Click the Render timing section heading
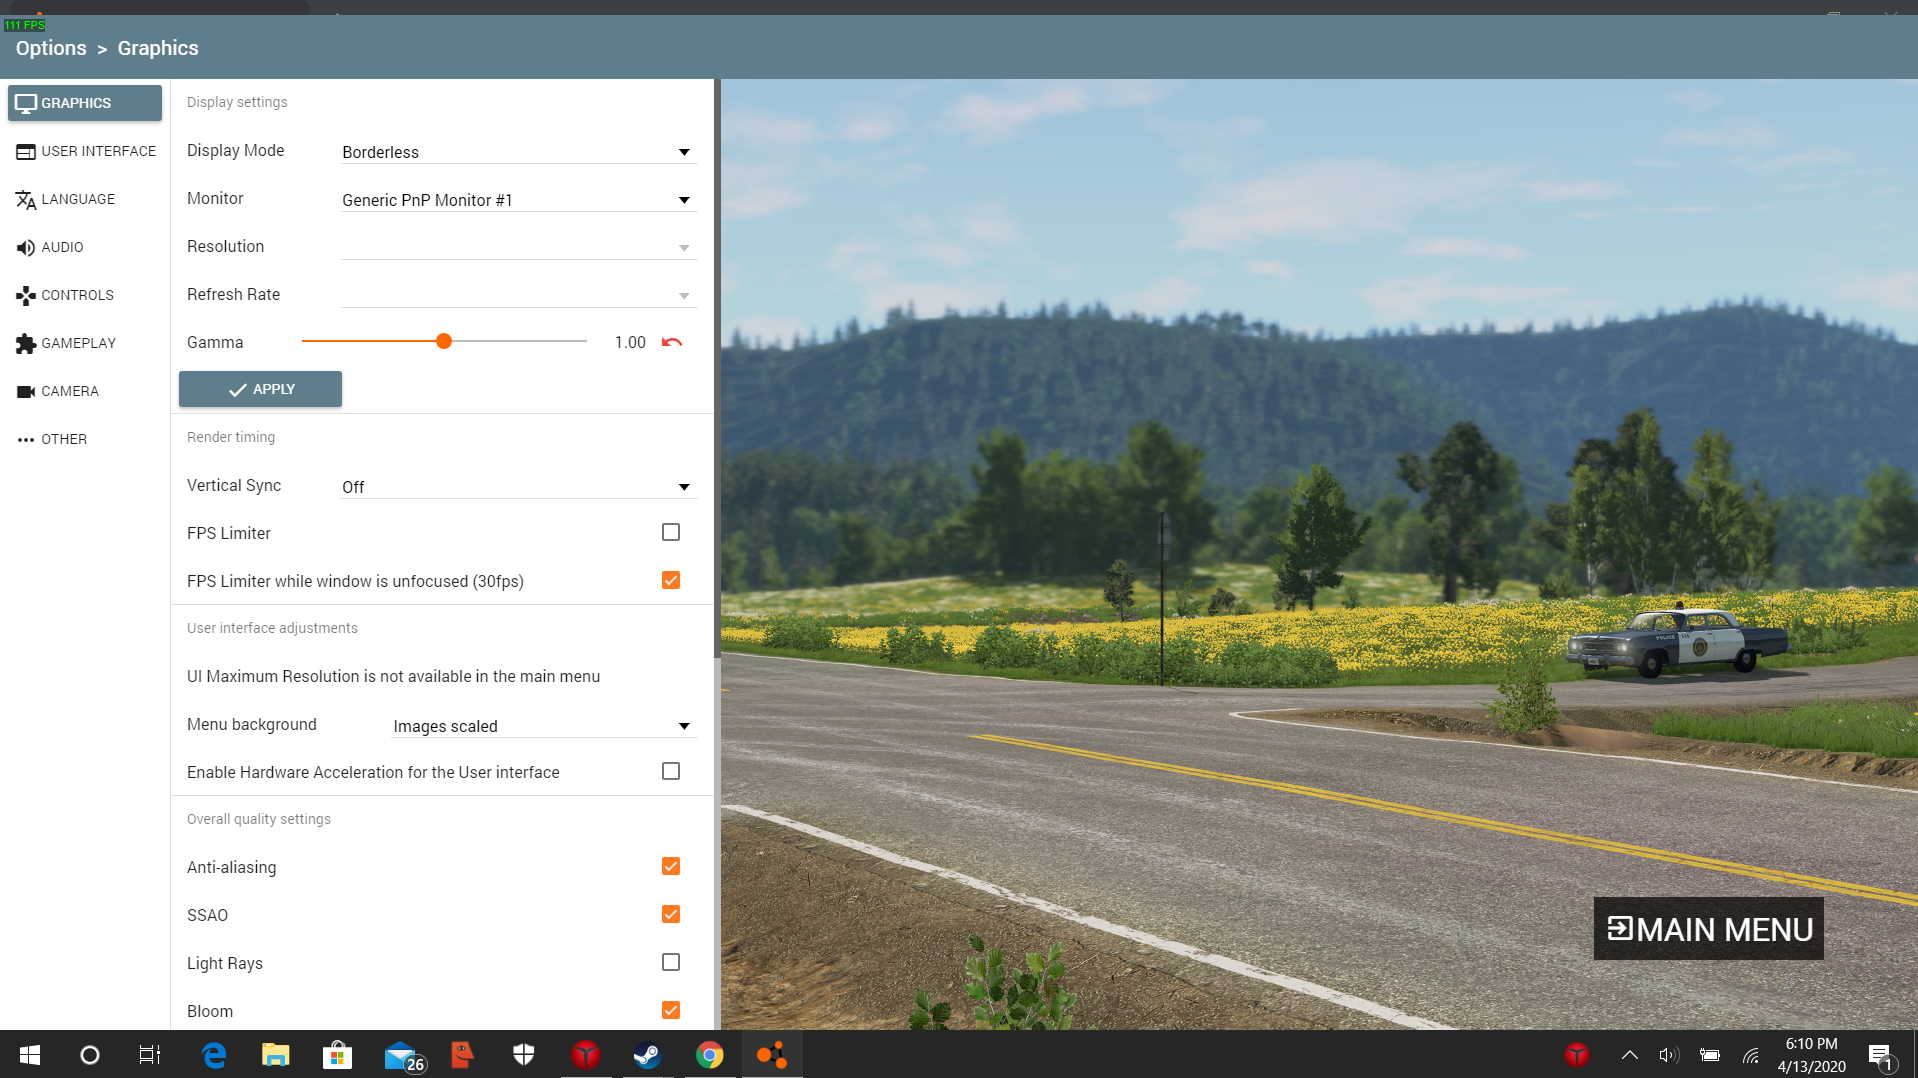This screenshot has width=1918, height=1078. [231, 437]
